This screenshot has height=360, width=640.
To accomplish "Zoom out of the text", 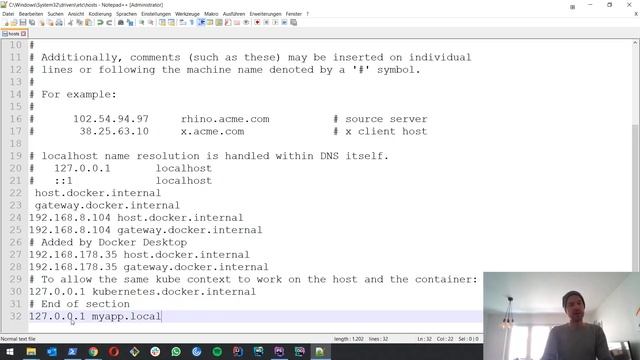I will (151, 22).
